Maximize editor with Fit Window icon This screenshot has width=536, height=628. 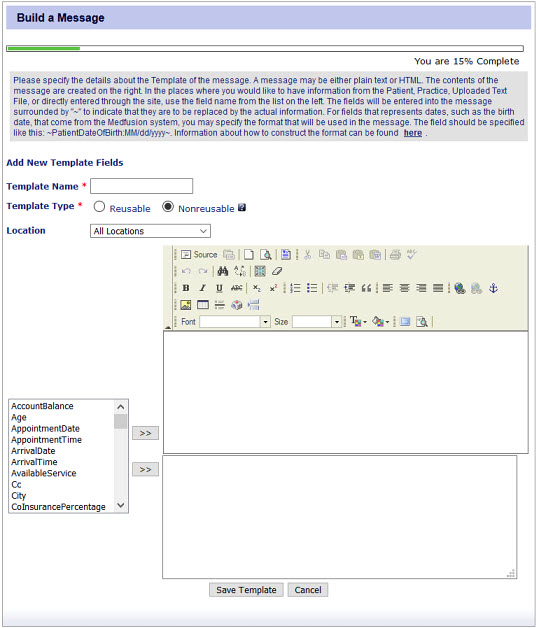pos(405,322)
